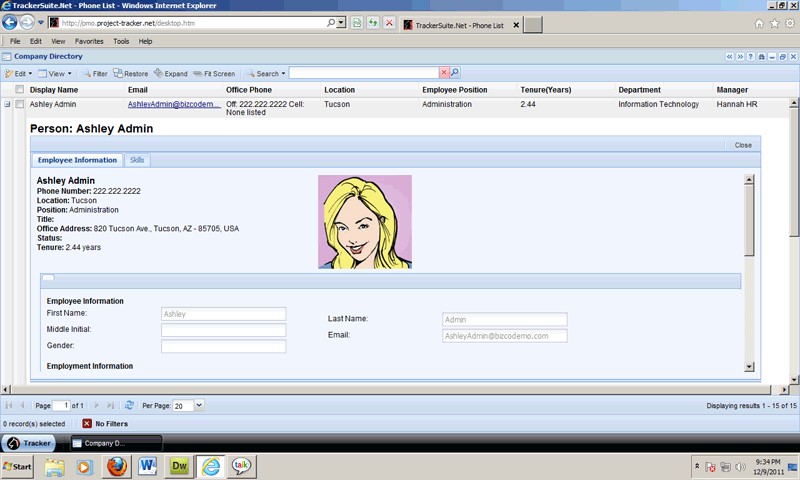Open the Internet Explorer home icon
Viewport: 800px width, 480px height.
point(759,23)
